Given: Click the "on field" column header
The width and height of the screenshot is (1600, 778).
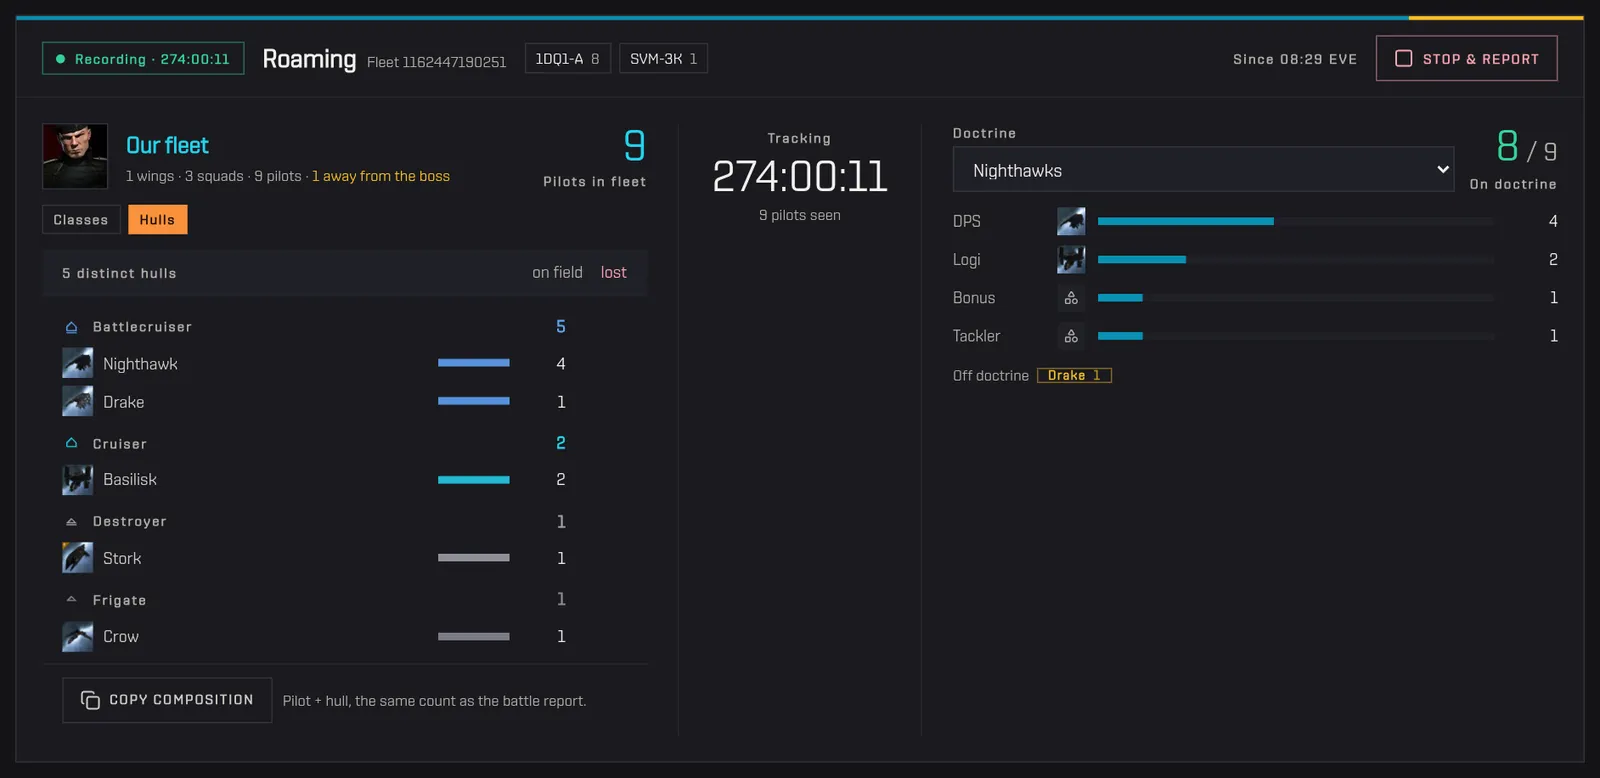Looking at the screenshot, I should [557, 273].
